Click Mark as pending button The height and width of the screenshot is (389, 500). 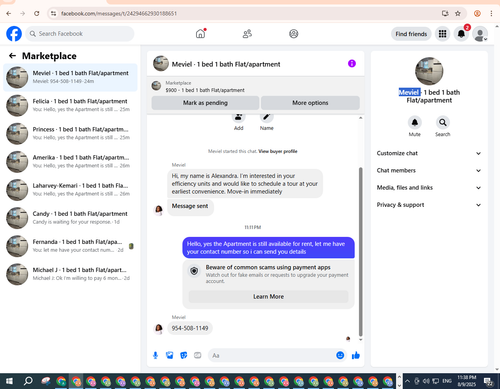(x=205, y=103)
